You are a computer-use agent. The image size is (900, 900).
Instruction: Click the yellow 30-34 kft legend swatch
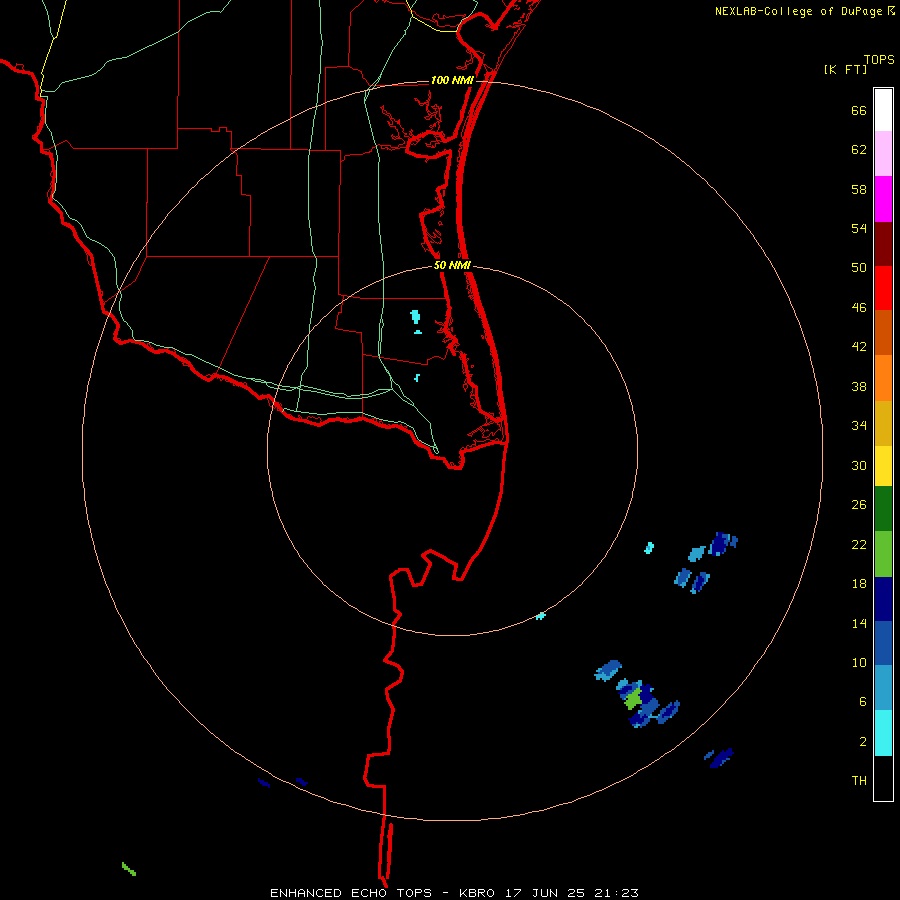pyautogui.click(x=883, y=466)
